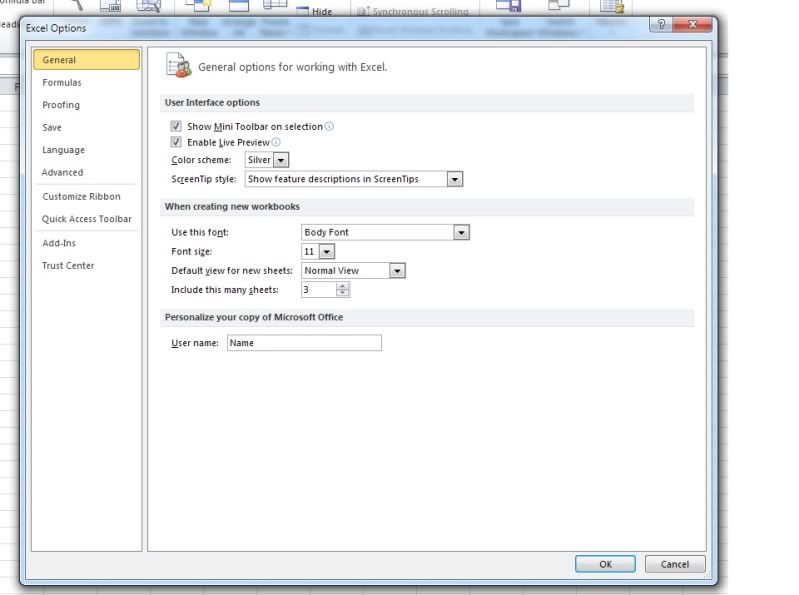Open the Trust Center page
Viewport: 799px width, 595px height.
click(68, 265)
